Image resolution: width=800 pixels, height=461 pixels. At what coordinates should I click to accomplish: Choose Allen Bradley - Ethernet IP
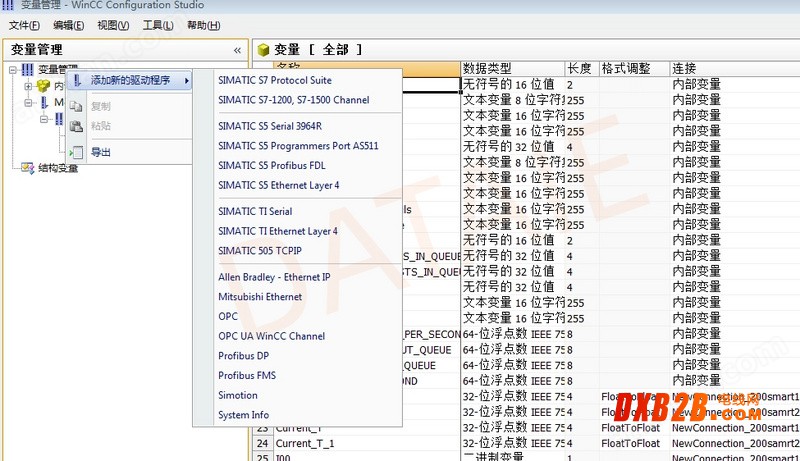pos(274,277)
